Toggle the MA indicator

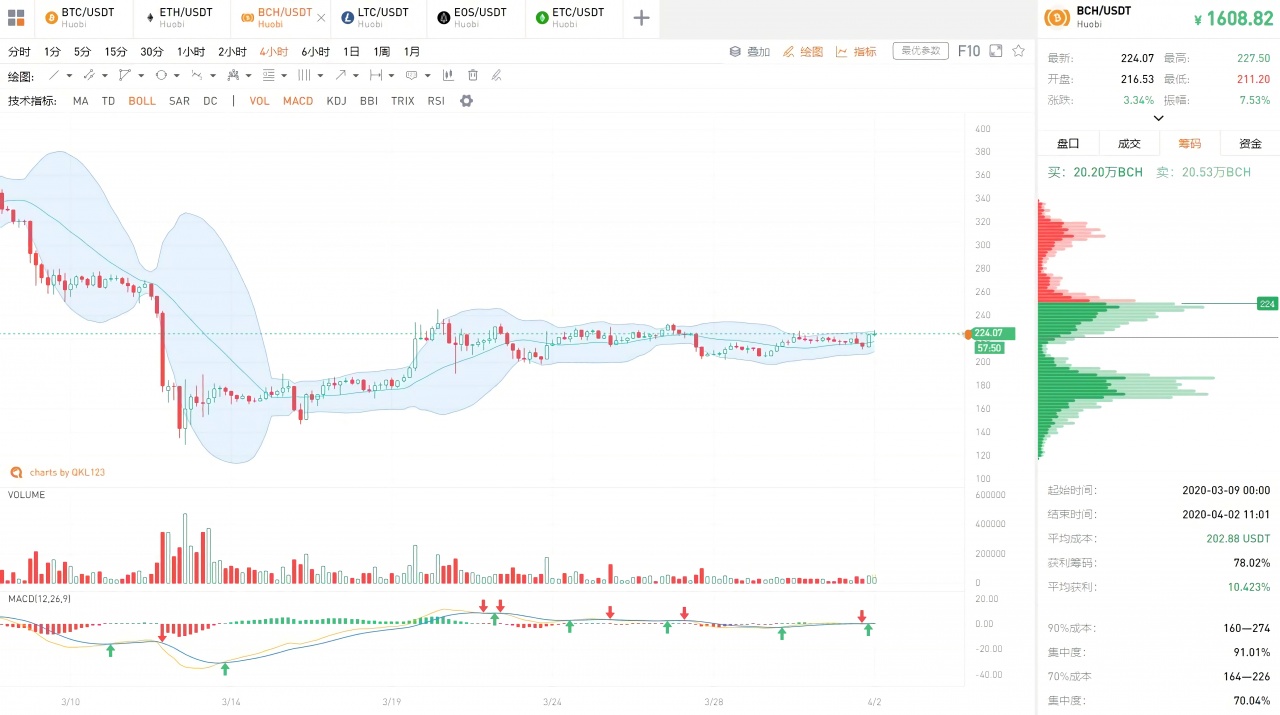click(x=80, y=101)
